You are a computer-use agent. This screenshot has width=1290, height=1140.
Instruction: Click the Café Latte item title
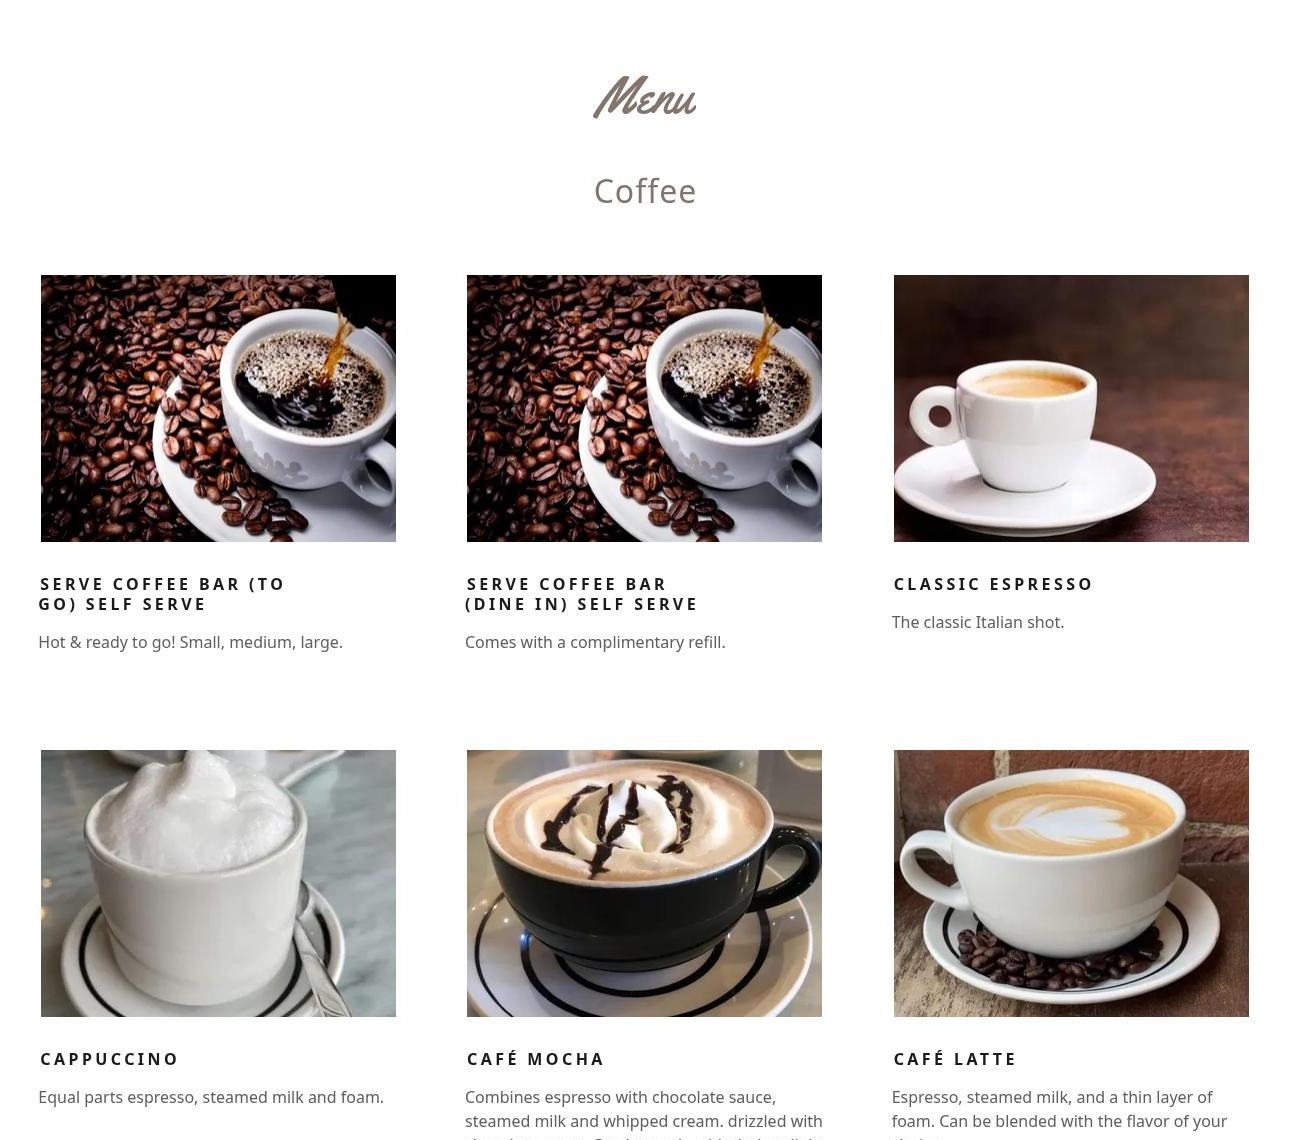coord(955,1059)
